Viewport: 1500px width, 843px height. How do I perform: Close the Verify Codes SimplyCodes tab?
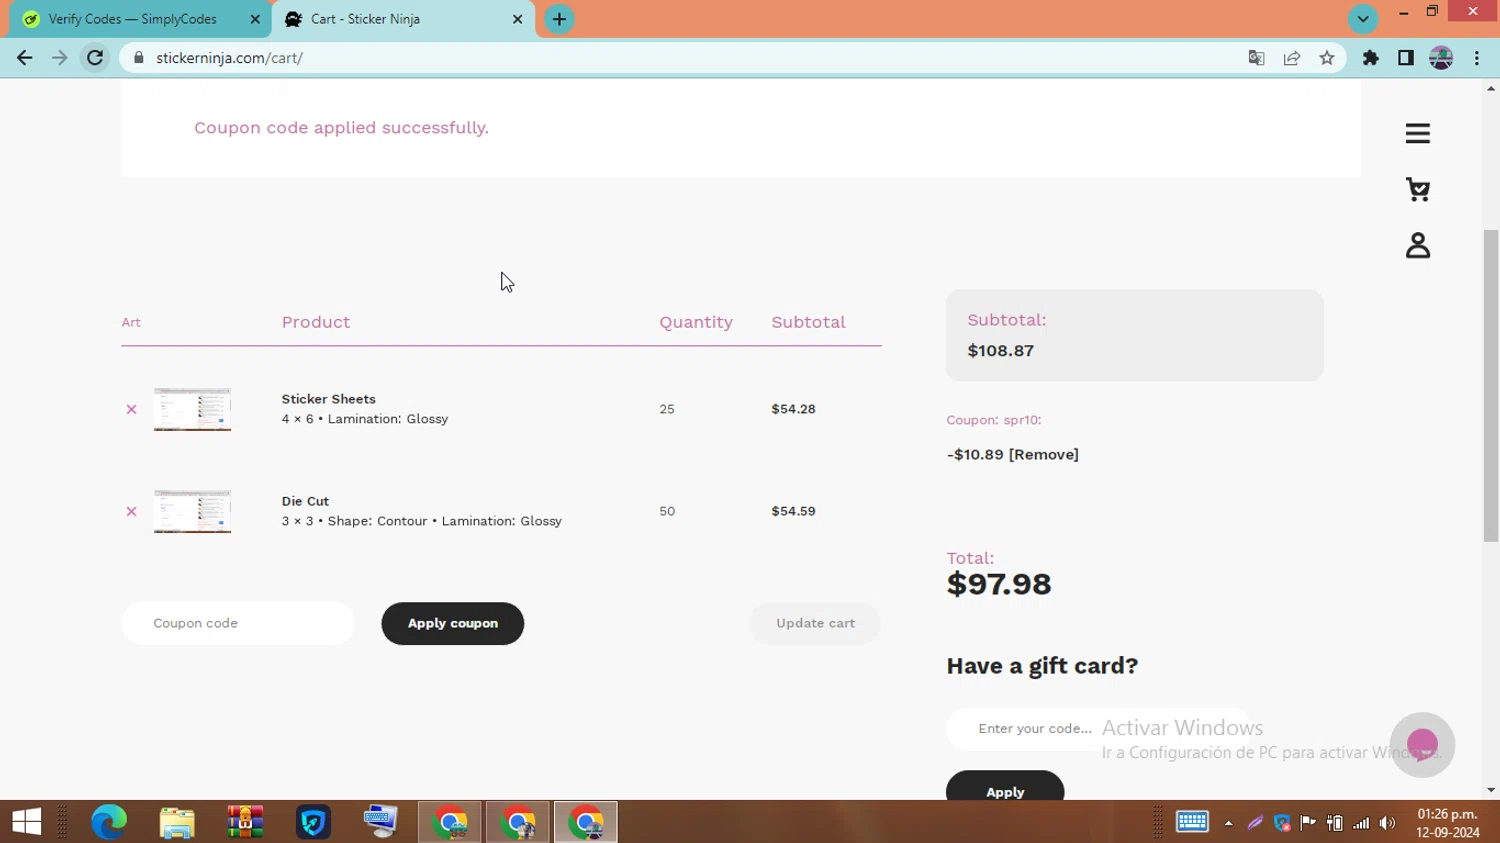coord(255,19)
